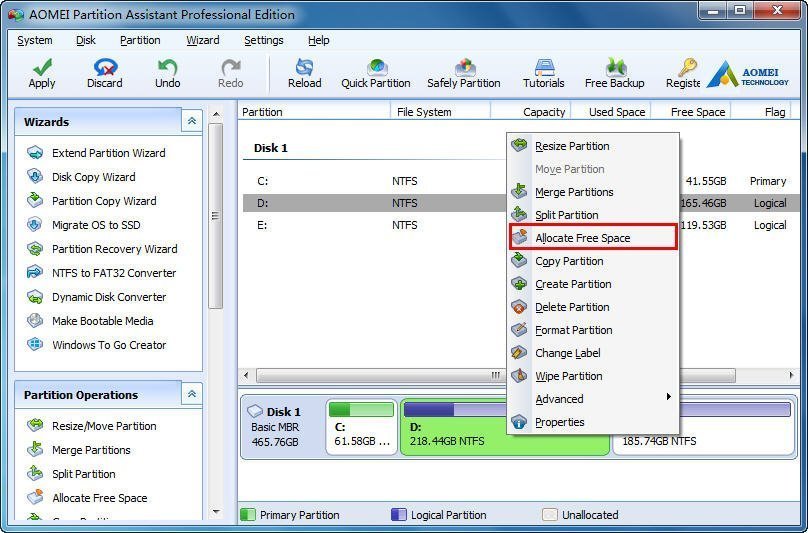The height and width of the screenshot is (533, 808).
Task: Open Windows To Go Creator
Action: click(x=96, y=345)
